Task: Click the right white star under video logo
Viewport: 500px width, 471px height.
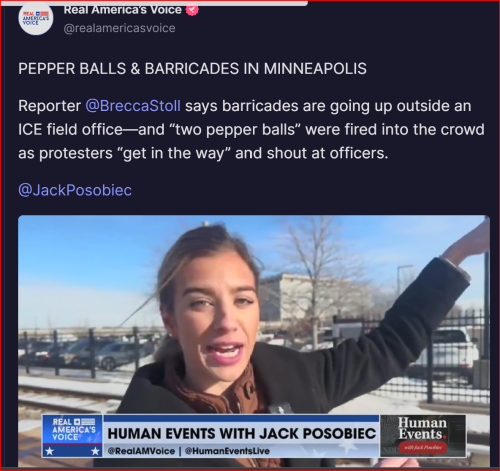Action: tap(95, 451)
